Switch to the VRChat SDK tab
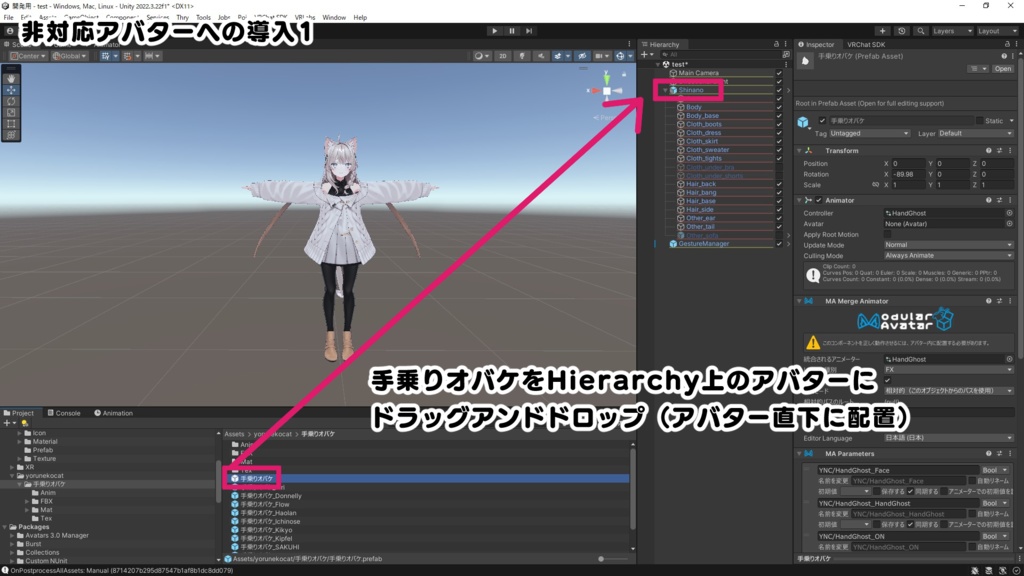The width and height of the screenshot is (1024, 576). (867, 45)
